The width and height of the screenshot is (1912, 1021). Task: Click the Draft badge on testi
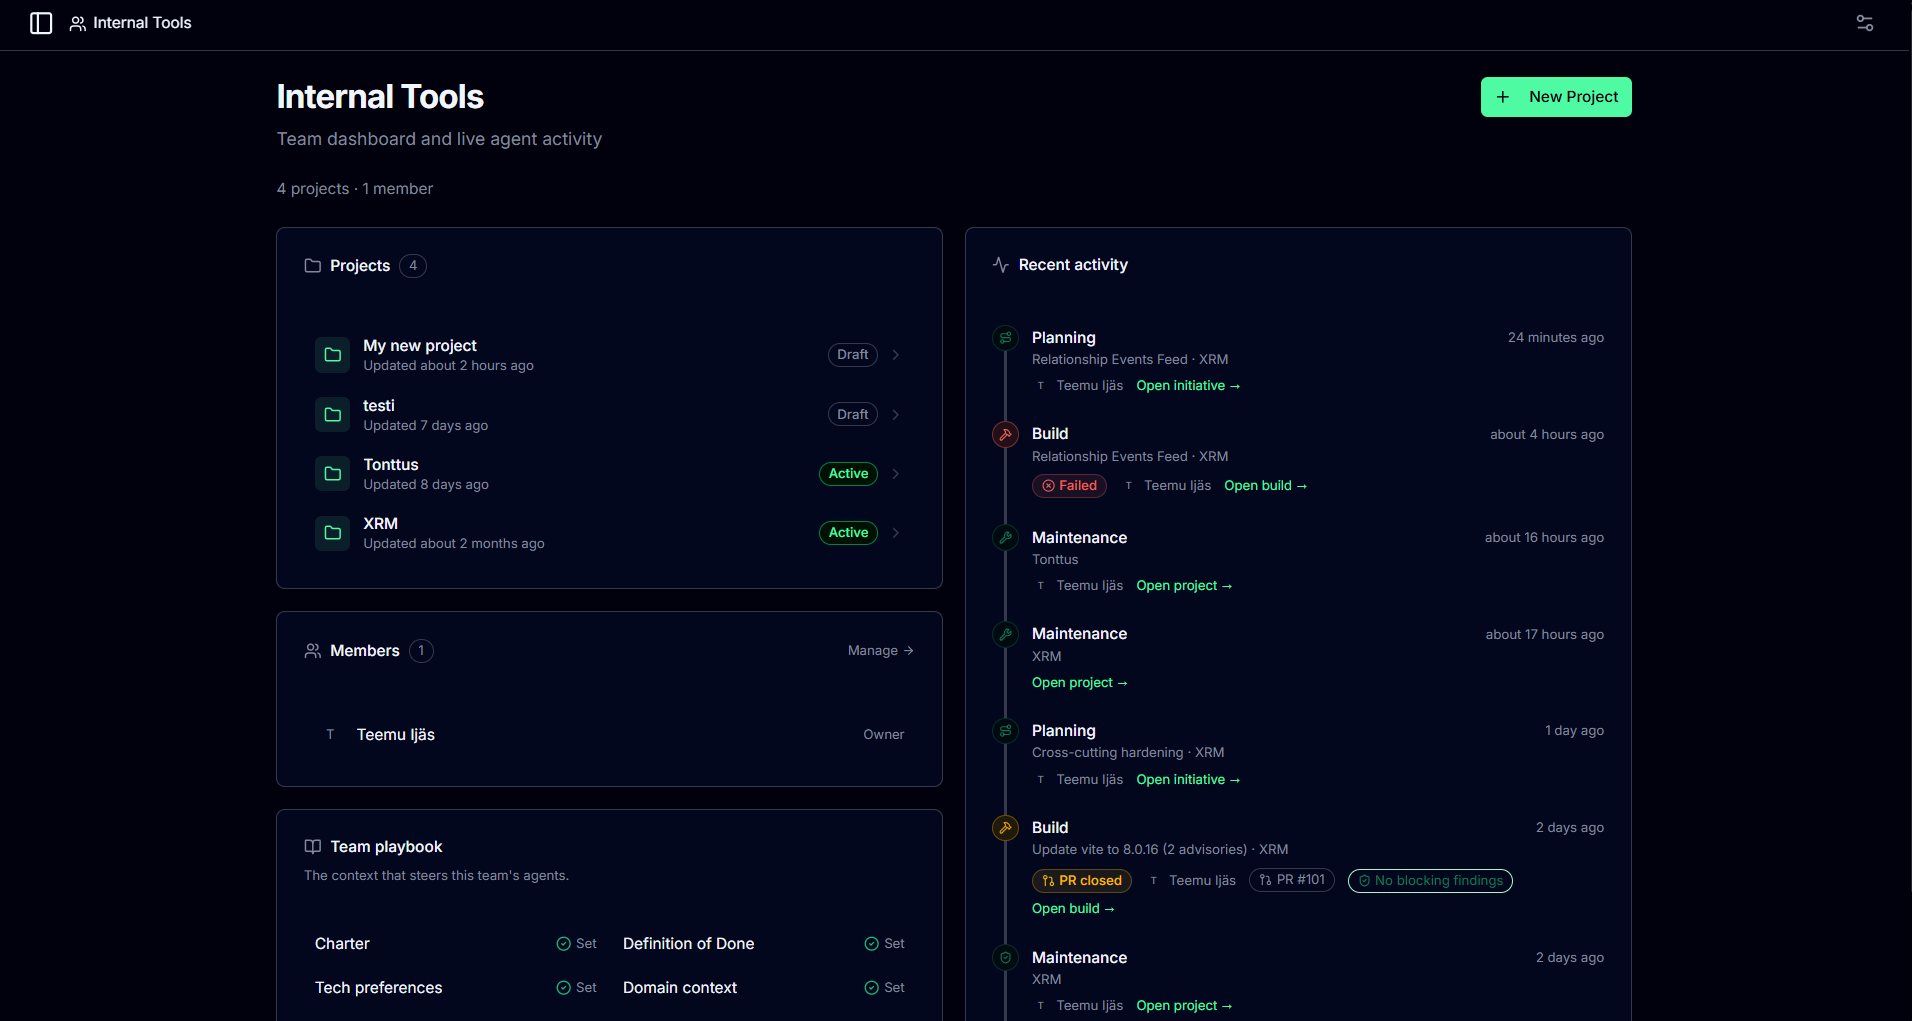853,414
